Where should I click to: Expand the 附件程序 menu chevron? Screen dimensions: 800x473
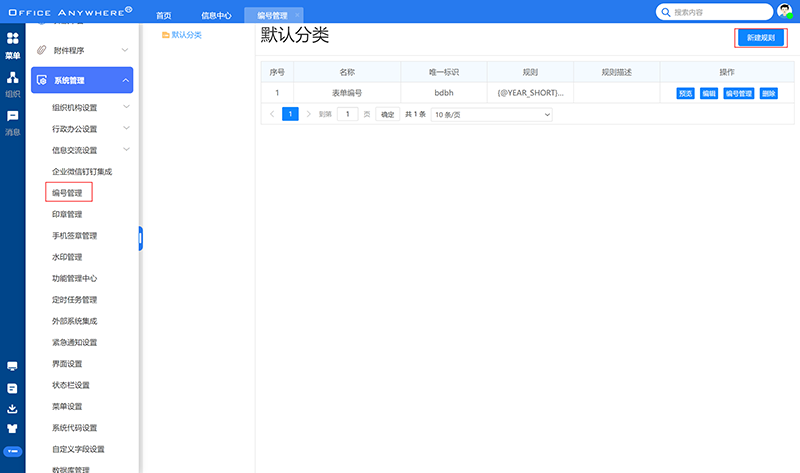click(x=125, y=50)
